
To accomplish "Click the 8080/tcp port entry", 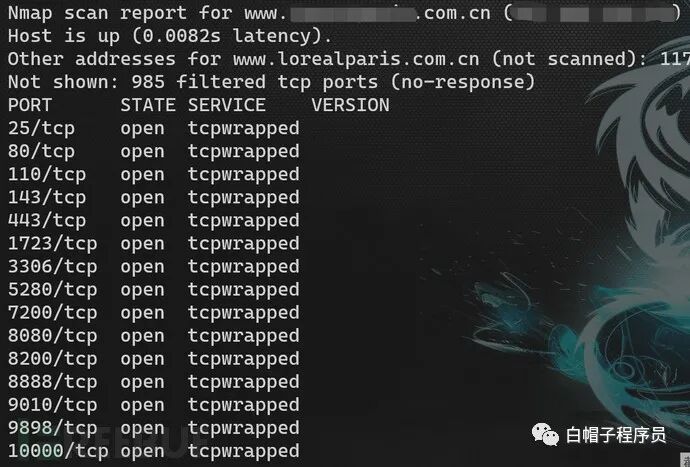I will [52, 336].
